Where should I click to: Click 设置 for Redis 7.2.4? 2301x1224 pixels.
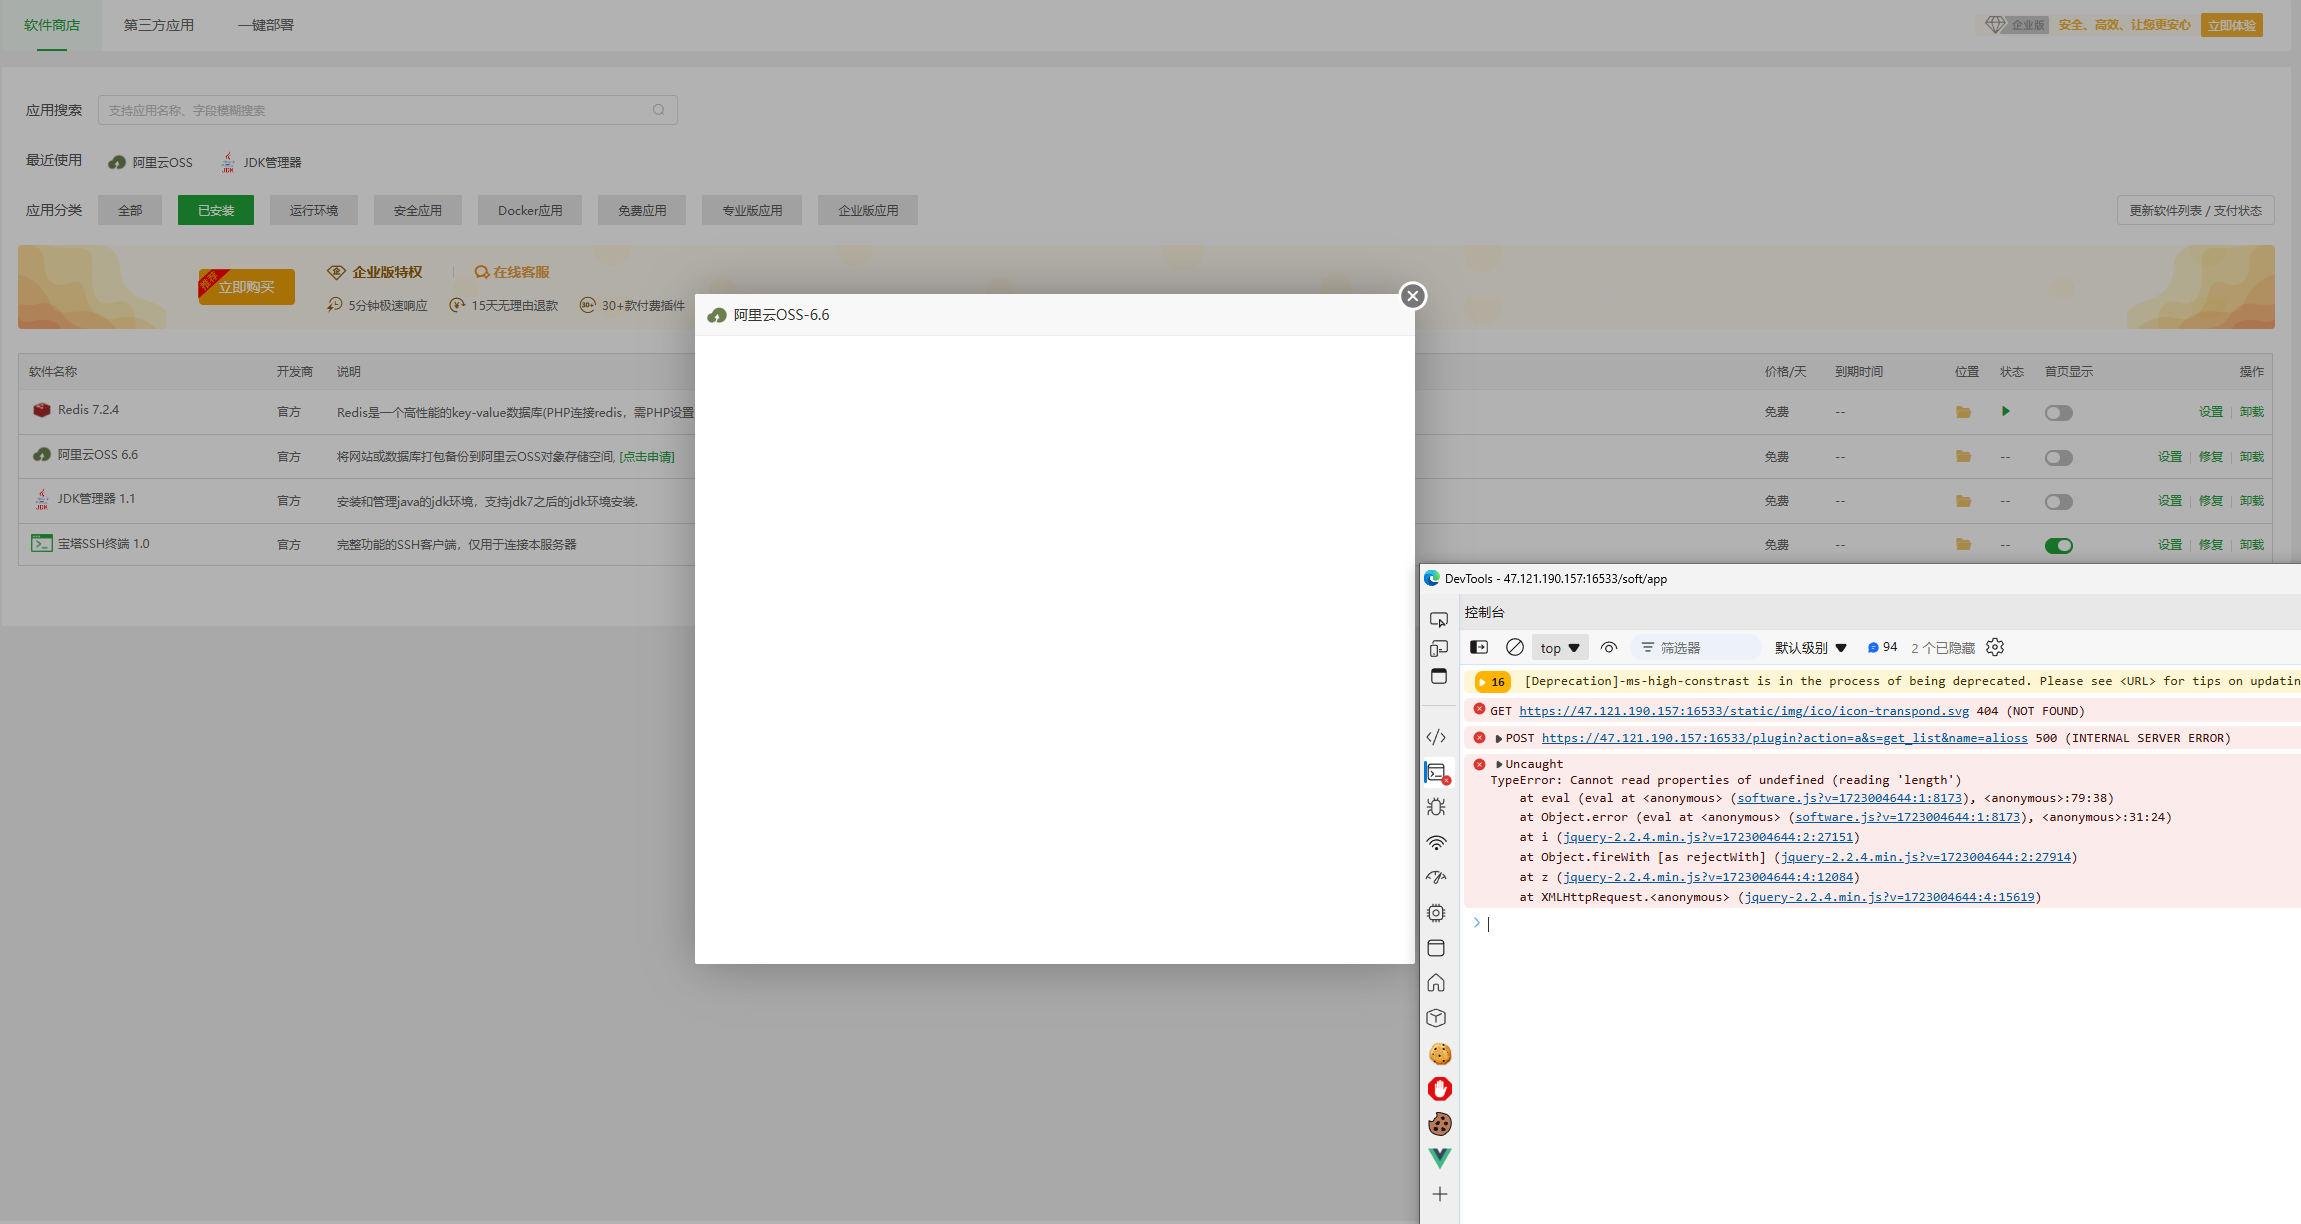(x=2211, y=412)
